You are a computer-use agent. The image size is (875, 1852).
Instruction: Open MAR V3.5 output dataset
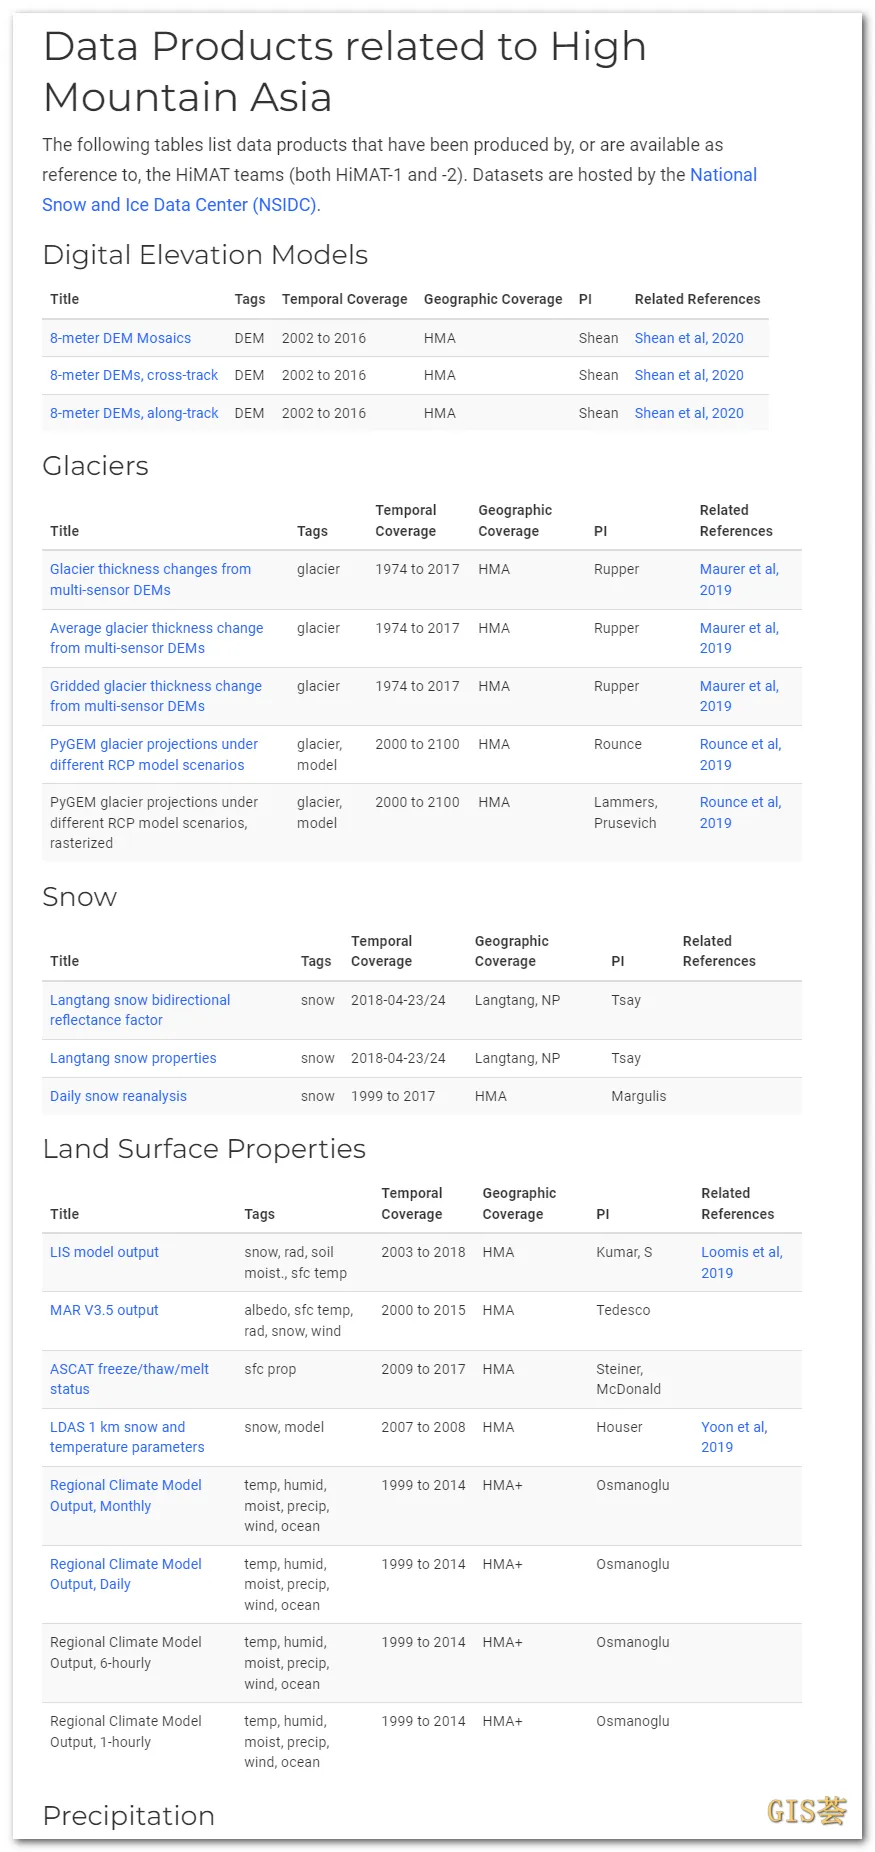click(104, 1310)
